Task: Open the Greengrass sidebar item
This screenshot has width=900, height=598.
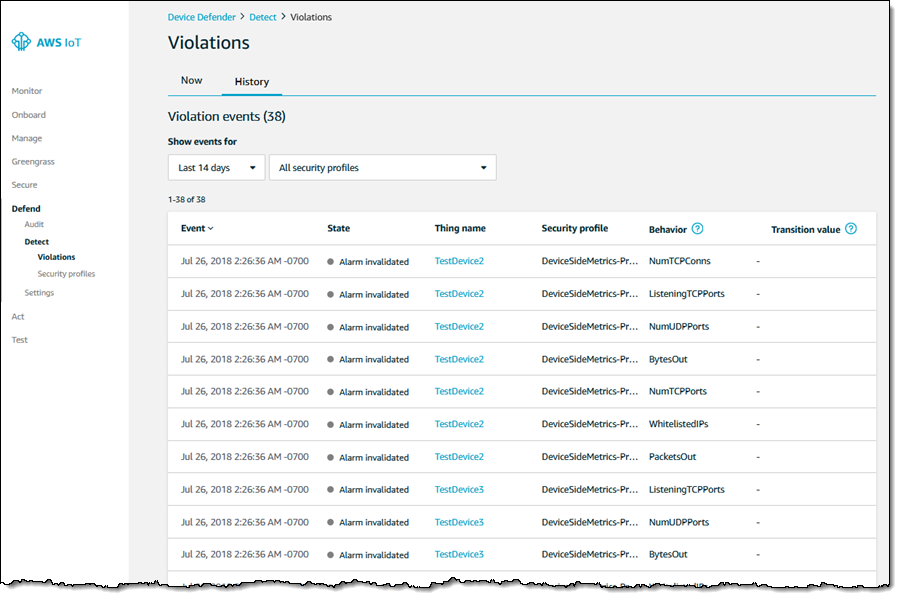Action: [33, 161]
